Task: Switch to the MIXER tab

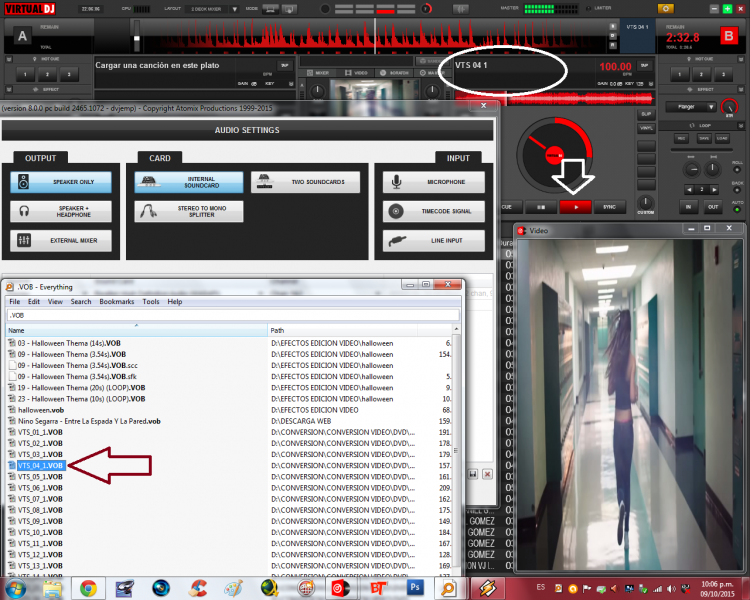Action: click(318, 73)
